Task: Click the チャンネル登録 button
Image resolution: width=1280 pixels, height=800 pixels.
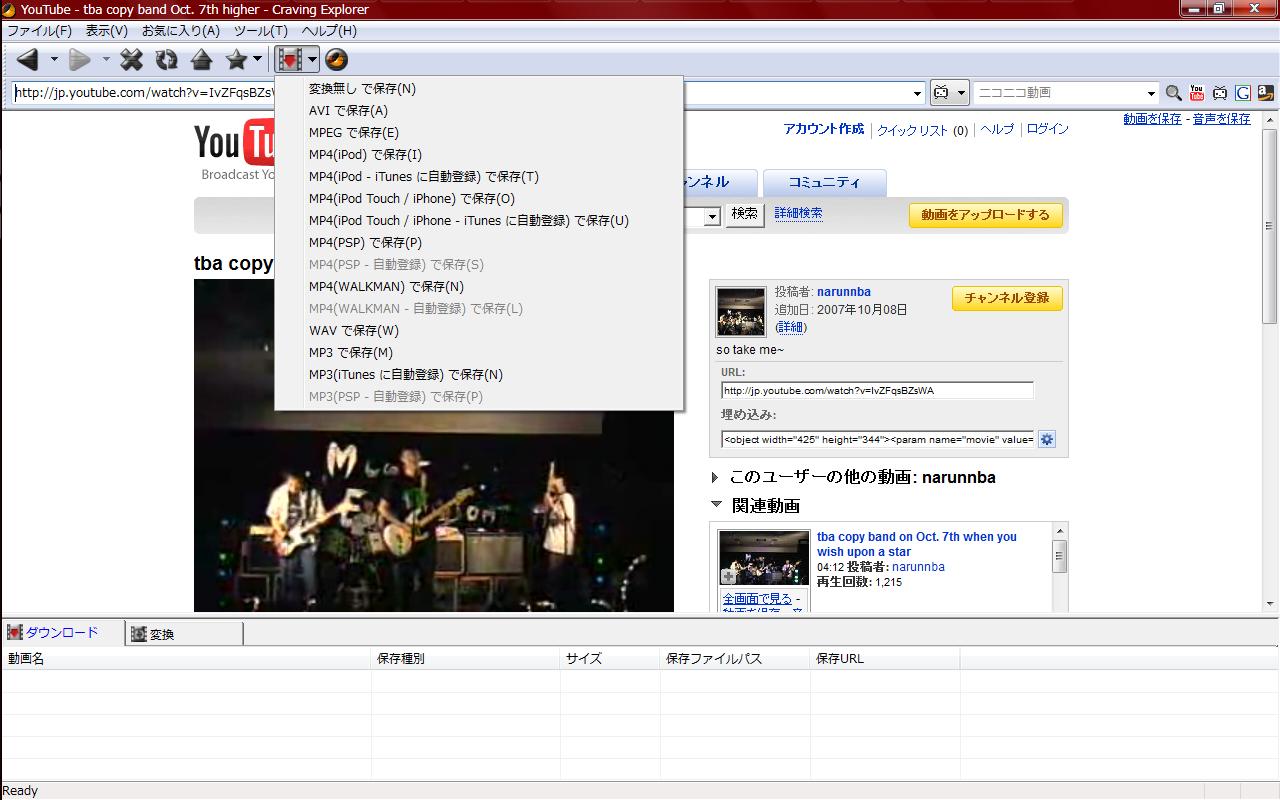Action: pos(1007,298)
